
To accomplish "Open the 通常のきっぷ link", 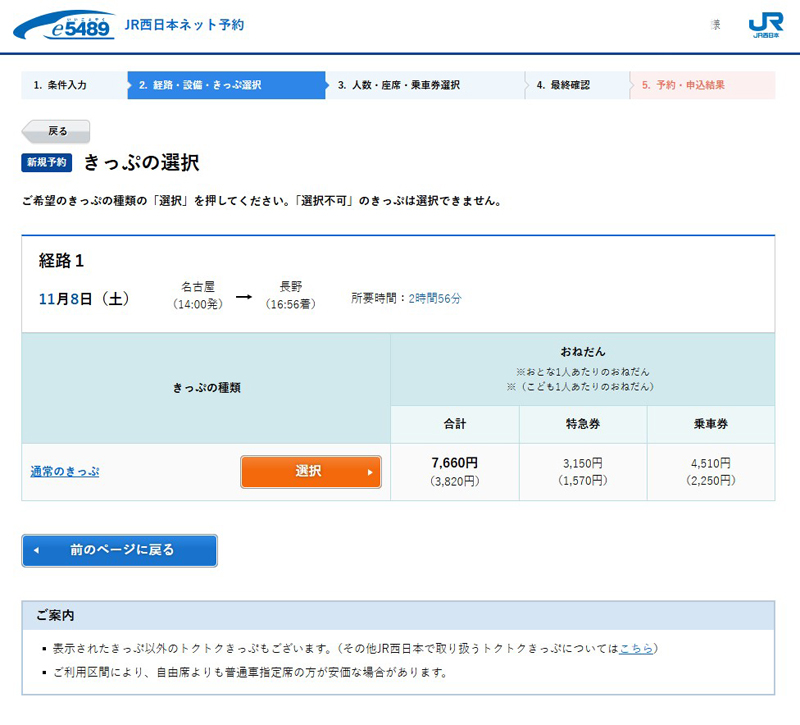I will (x=65, y=472).
